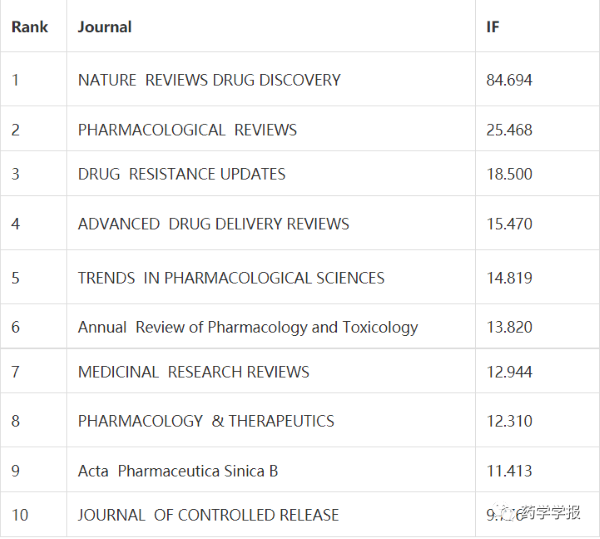The image size is (600, 539).
Task: Select the impact factor value 25.468
Action: (509, 130)
